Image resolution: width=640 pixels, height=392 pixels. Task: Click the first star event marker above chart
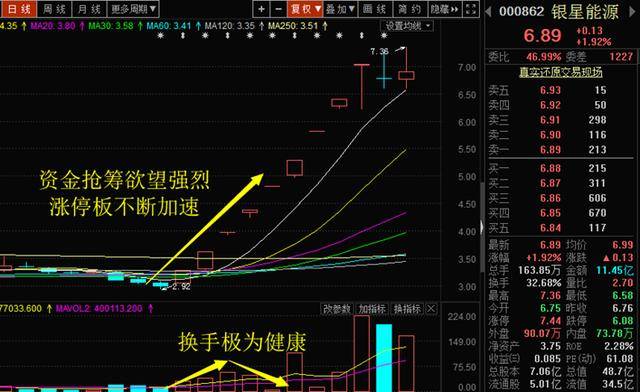pyautogui.click(x=160, y=36)
